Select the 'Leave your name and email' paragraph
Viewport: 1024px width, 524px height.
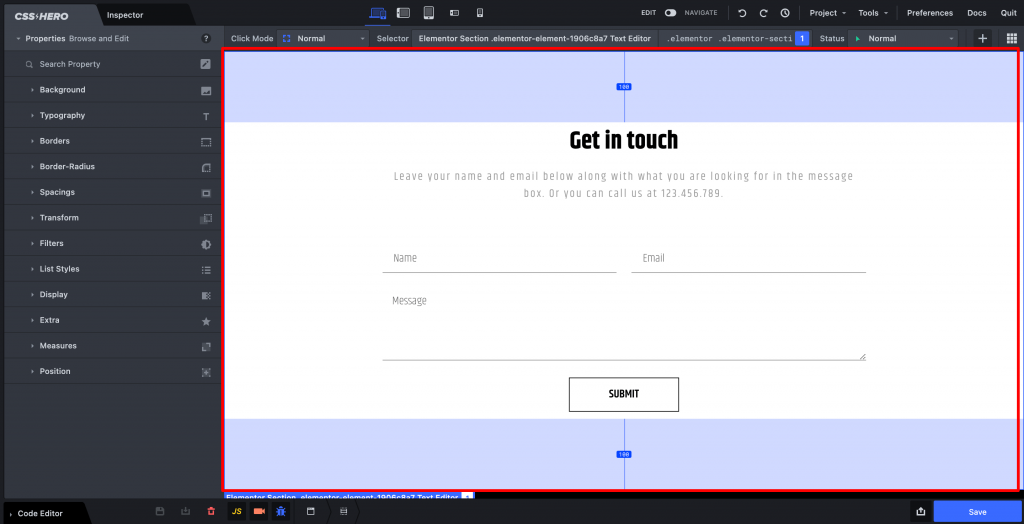(x=624, y=185)
